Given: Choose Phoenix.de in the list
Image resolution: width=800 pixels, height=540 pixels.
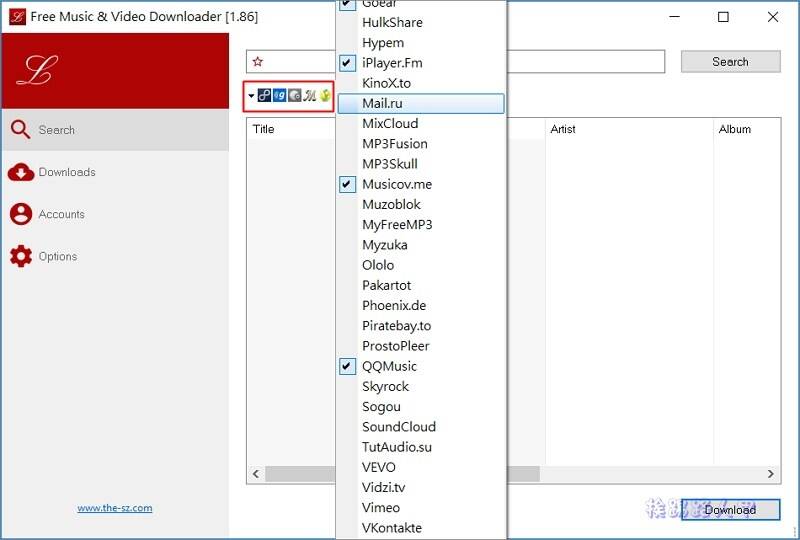Looking at the screenshot, I should pos(421,306).
